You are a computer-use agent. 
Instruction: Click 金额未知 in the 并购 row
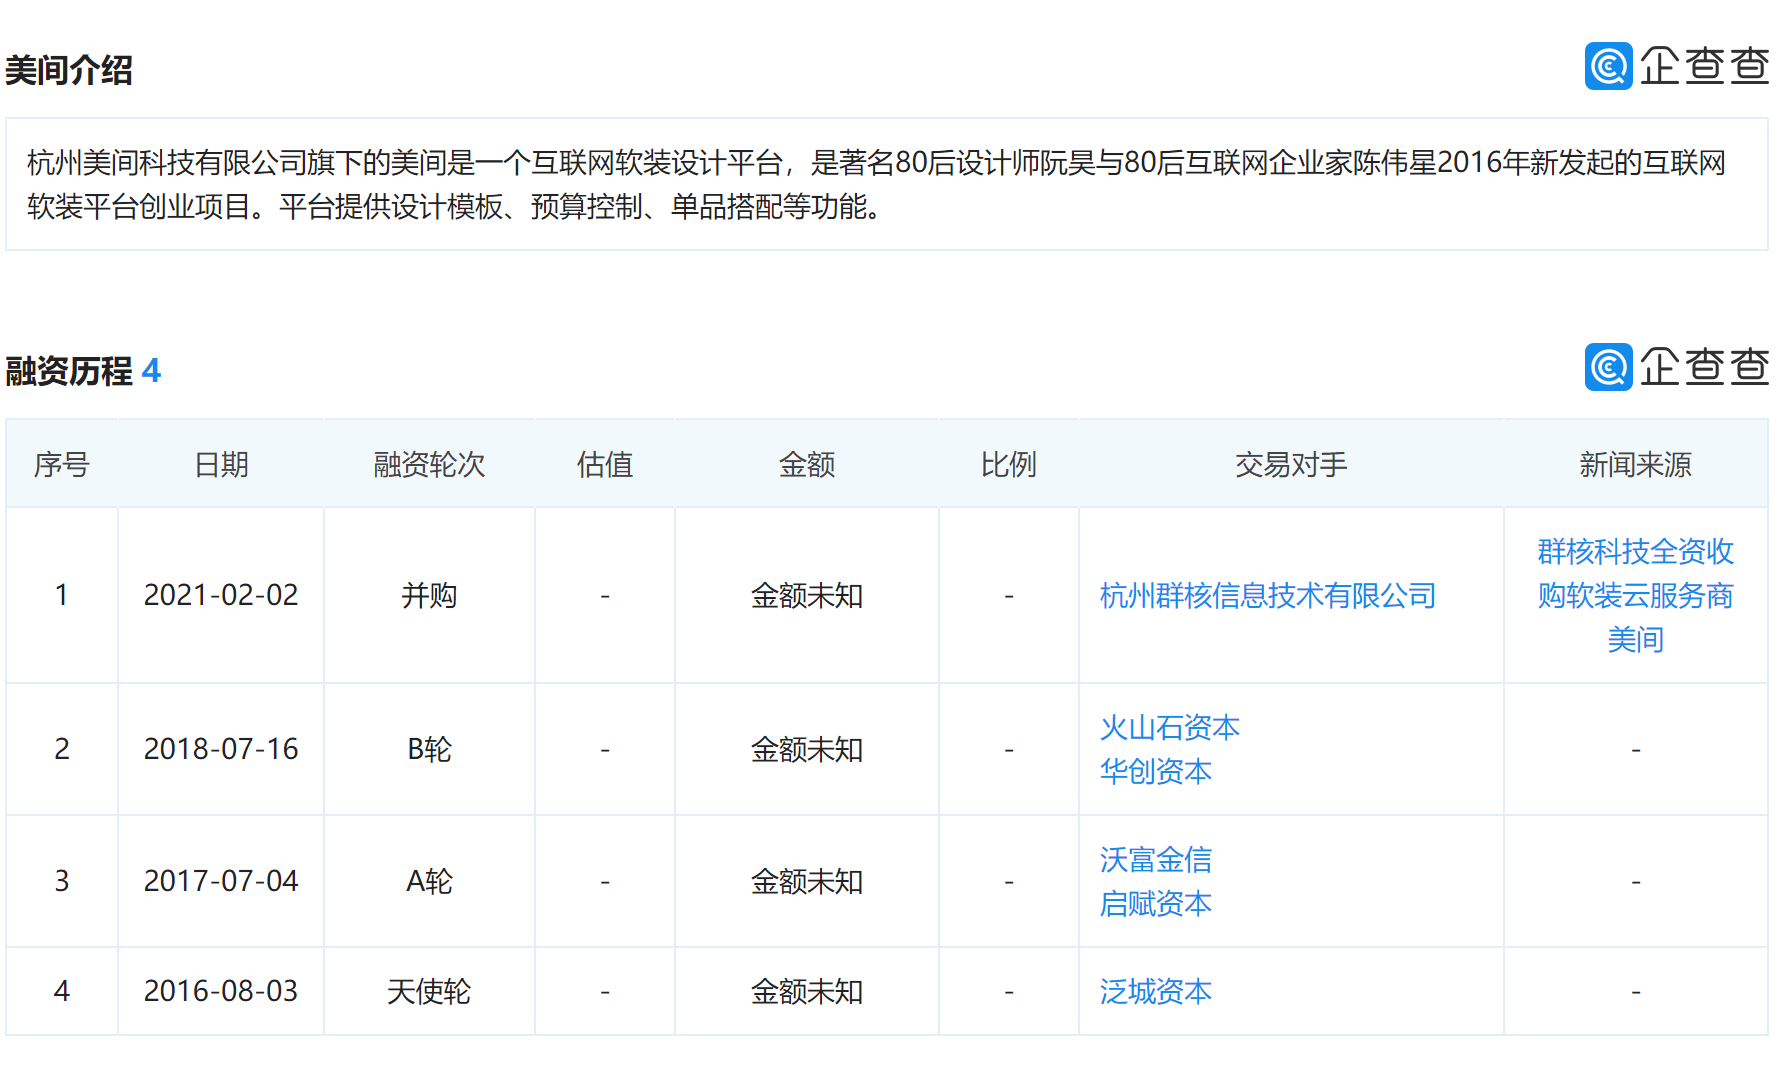pos(807,596)
